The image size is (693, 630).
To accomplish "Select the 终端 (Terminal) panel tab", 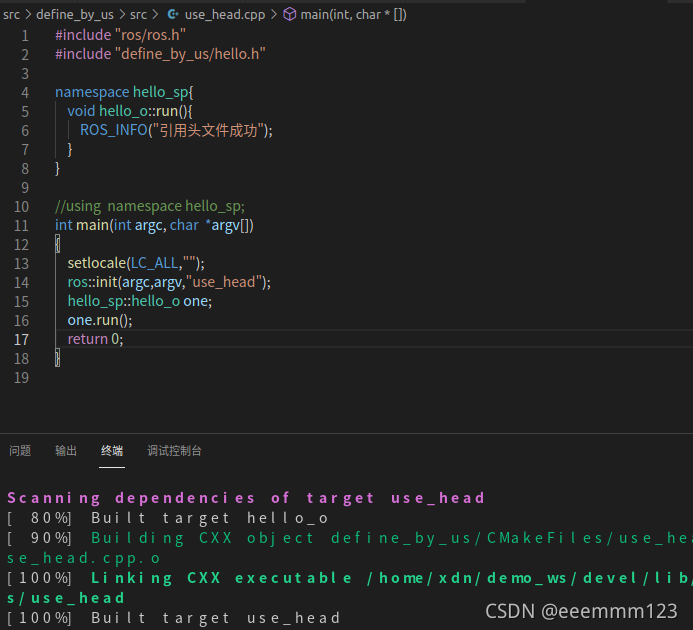I will pos(112,451).
